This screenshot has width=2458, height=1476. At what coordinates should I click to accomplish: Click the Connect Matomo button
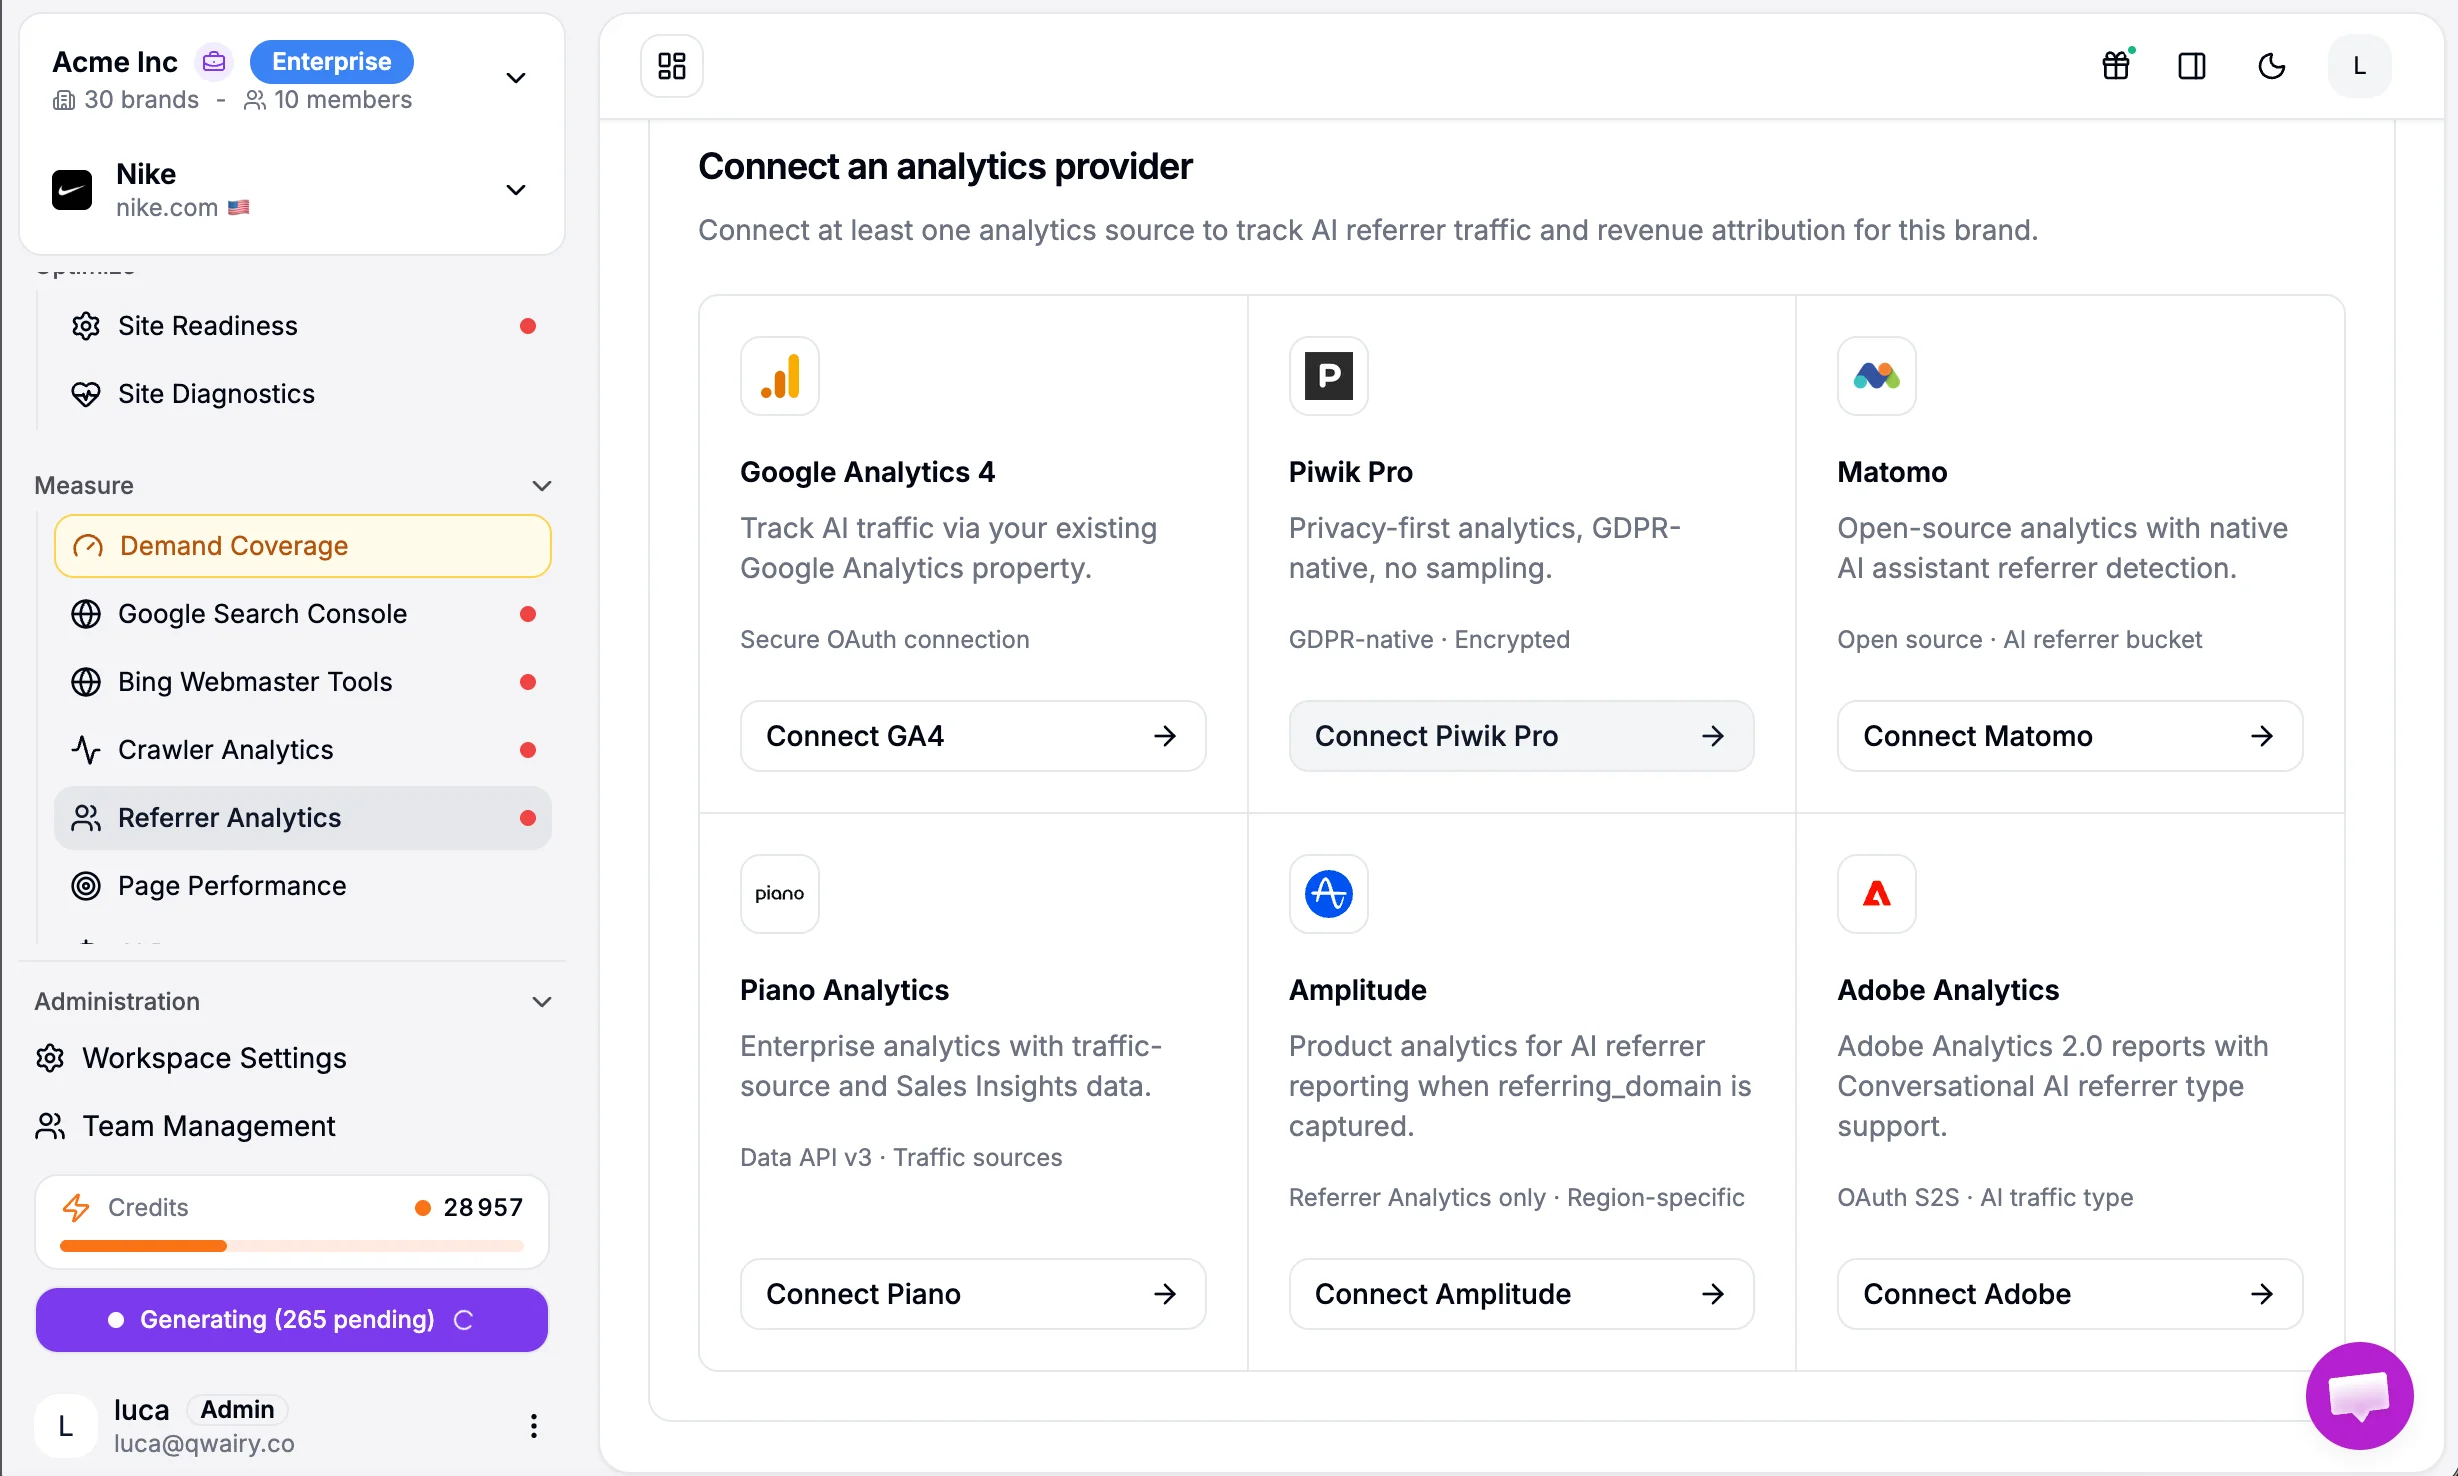2070,736
